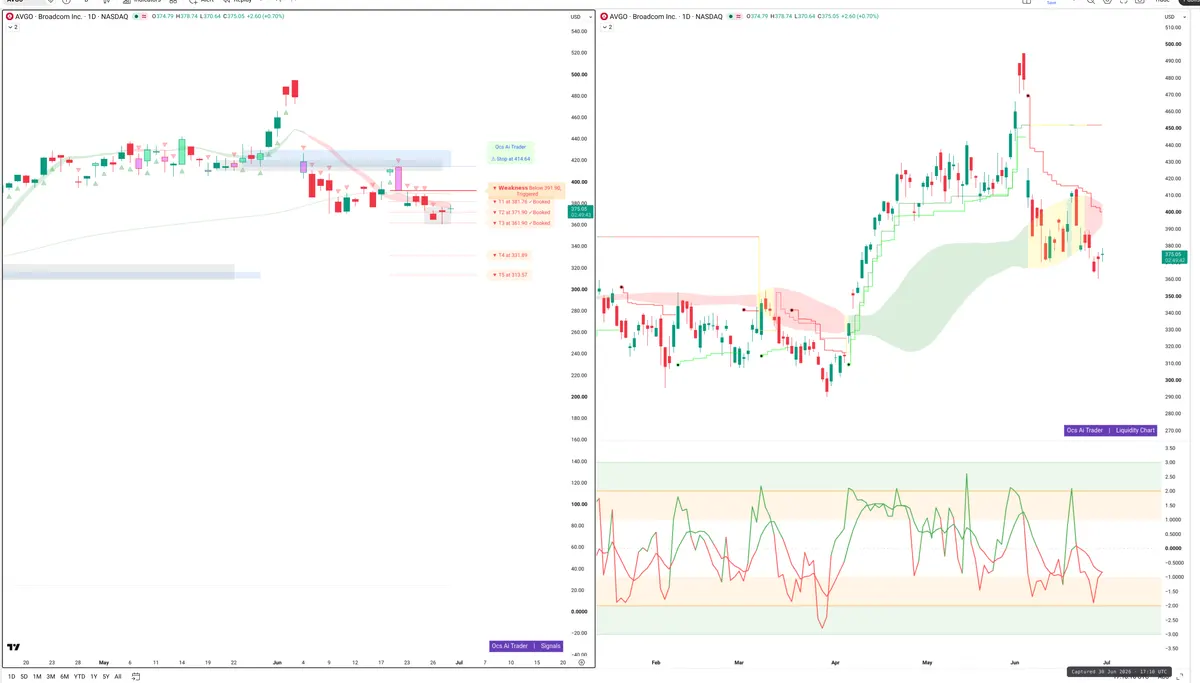Viewport: 1200px width, 683px height.
Task: Click the 'T5 at 313.57' target label
Action: (510, 275)
